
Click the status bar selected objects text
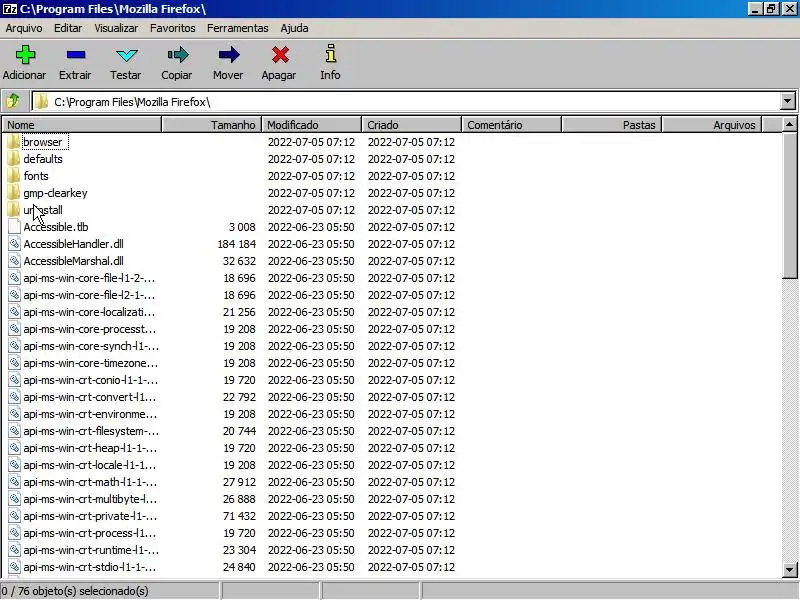[x=75, y=591]
